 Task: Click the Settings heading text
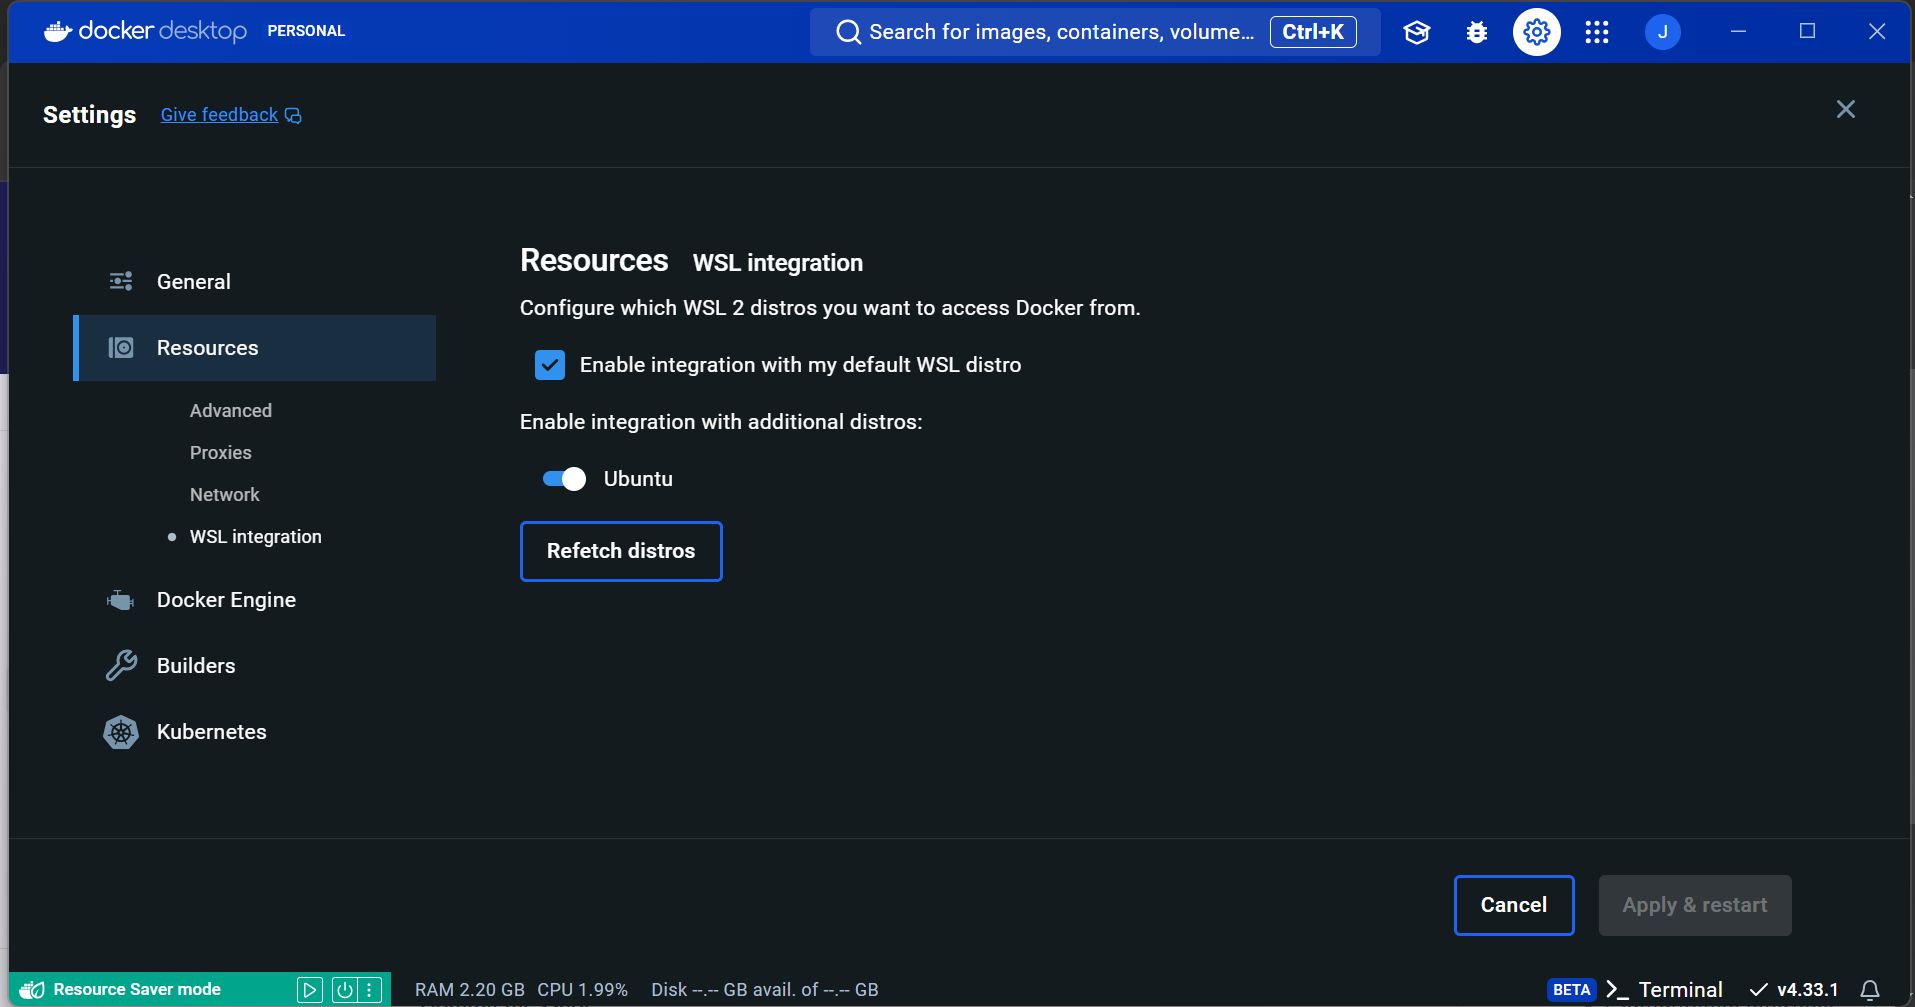[x=89, y=115]
